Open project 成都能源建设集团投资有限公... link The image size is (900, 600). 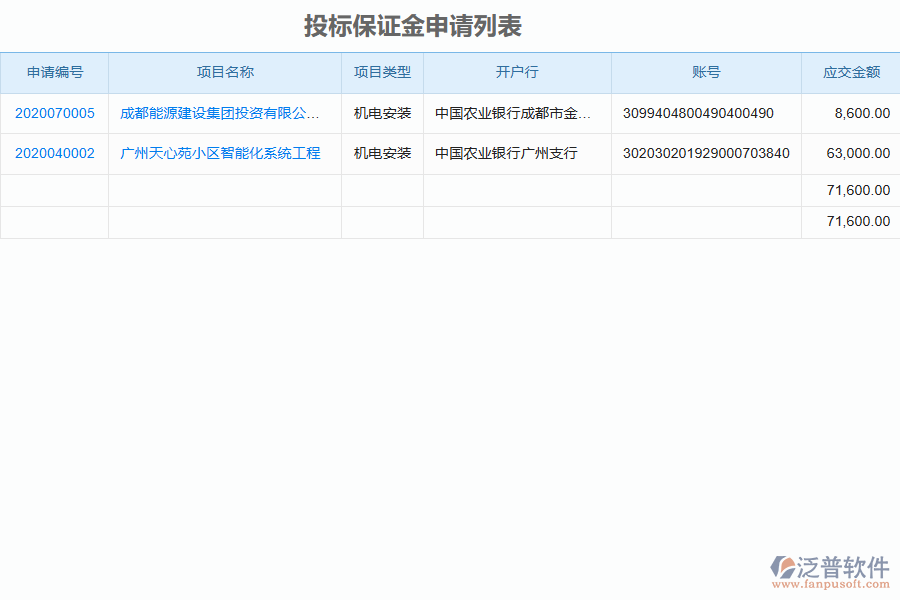tap(222, 113)
